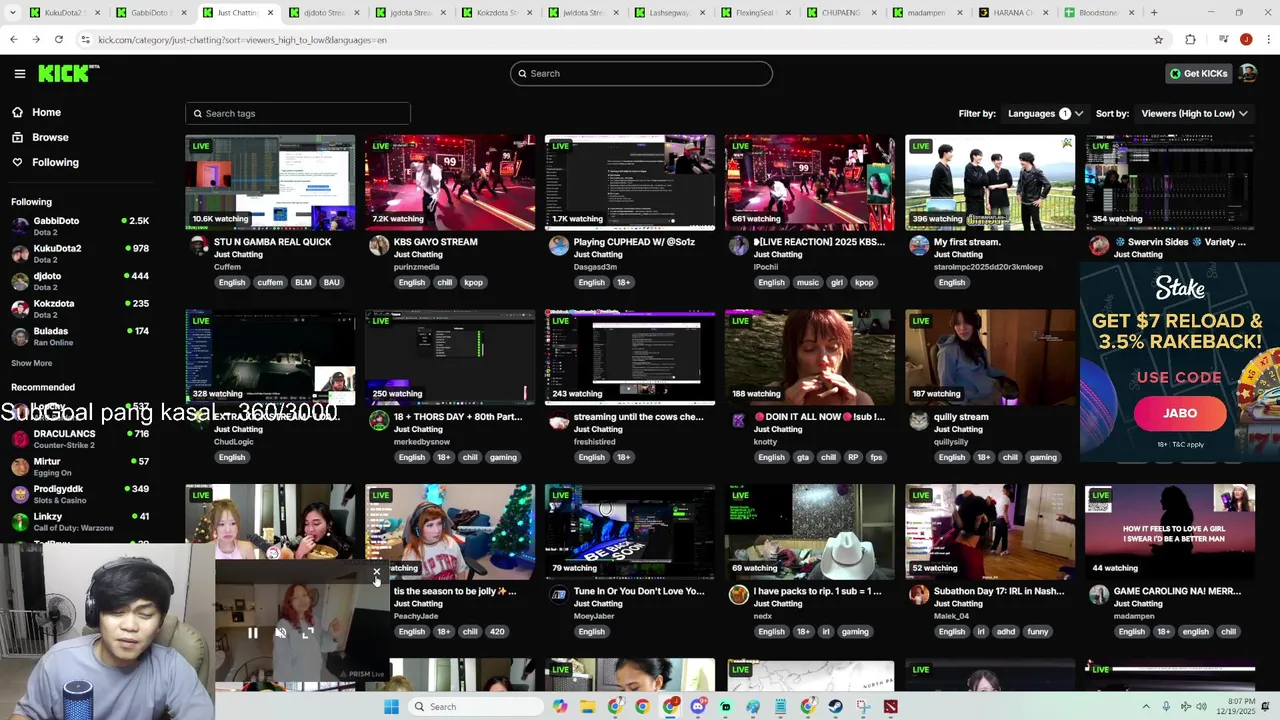Open Discord from taskbar
This screenshot has width=1280, height=720.
coord(698,707)
